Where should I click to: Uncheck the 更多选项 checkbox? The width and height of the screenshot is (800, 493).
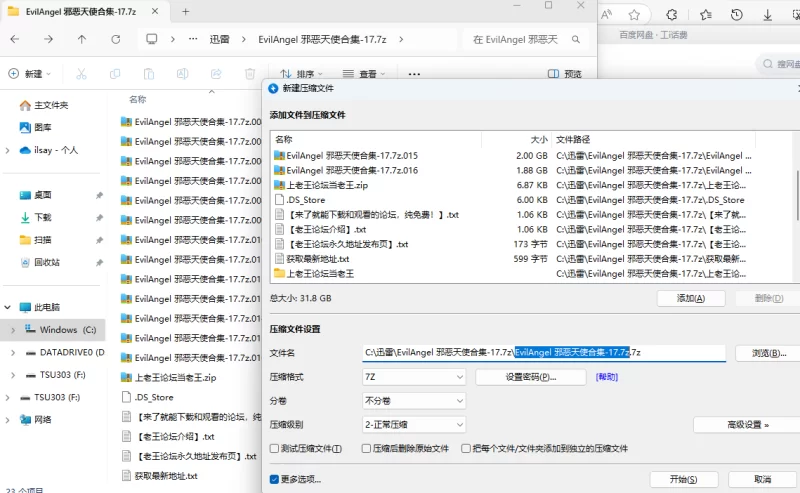coord(274,479)
